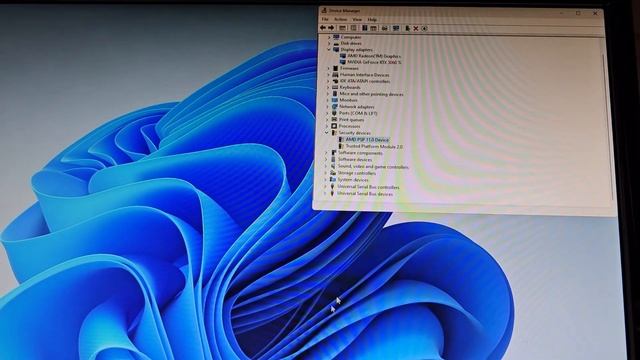This screenshot has height=360, width=640.
Task: Click the Monitors category icon
Action: coord(335,100)
